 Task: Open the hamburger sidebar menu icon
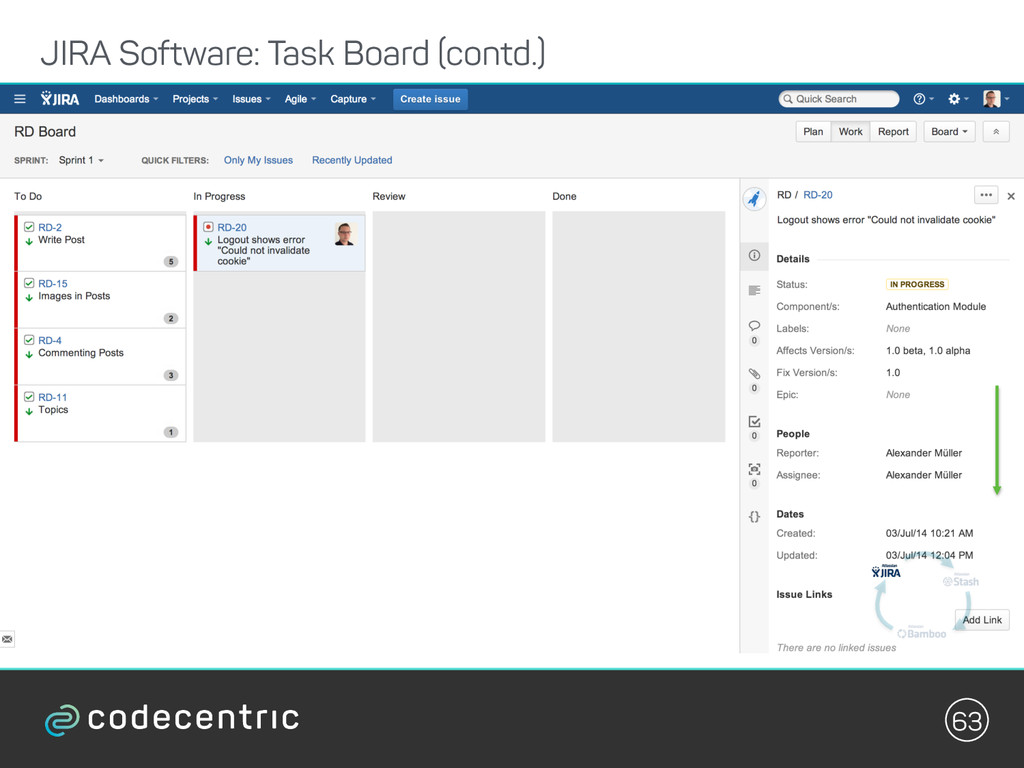click(20, 99)
